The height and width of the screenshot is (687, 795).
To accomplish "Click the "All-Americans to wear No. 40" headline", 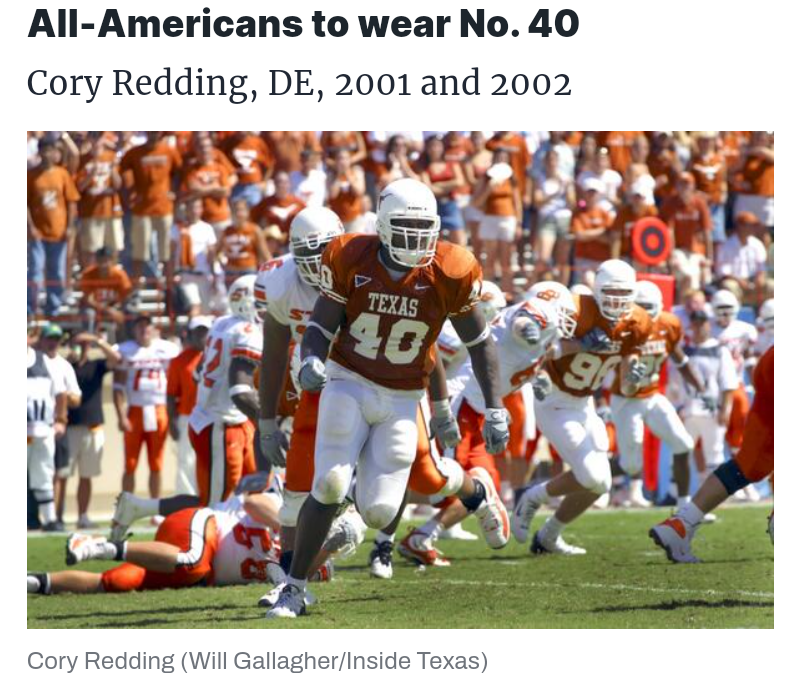I will coord(303,24).
